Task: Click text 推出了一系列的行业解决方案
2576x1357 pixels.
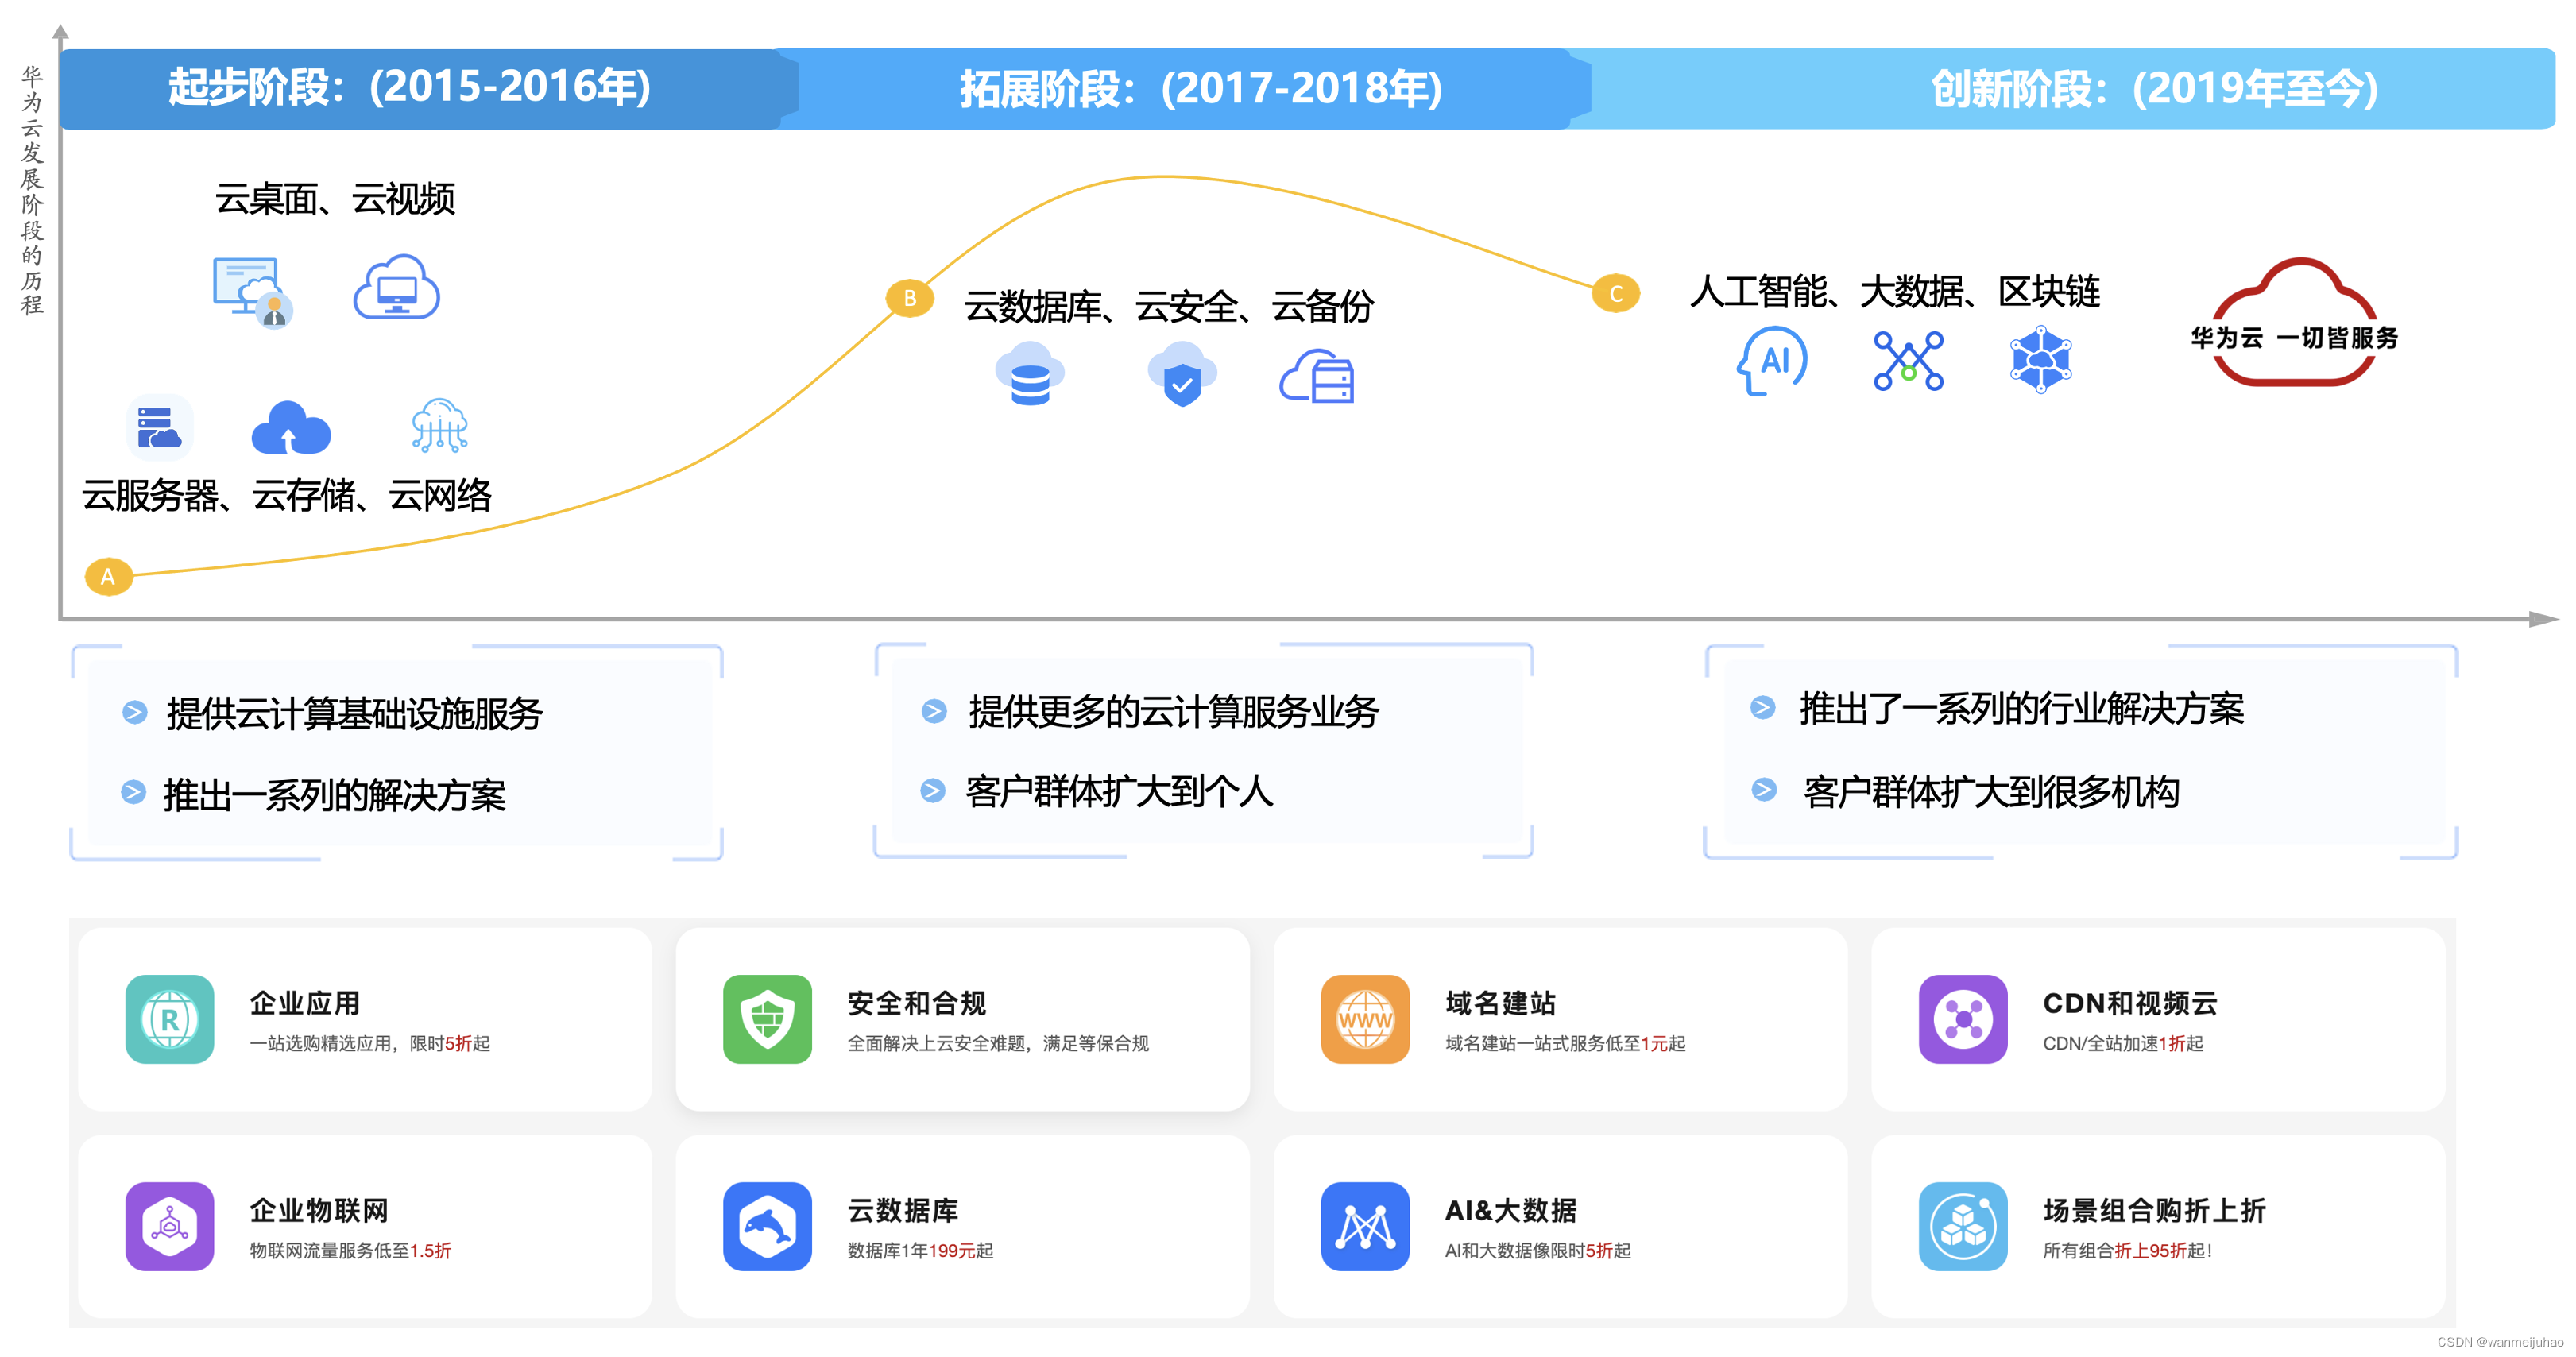Action: [2021, 708]
